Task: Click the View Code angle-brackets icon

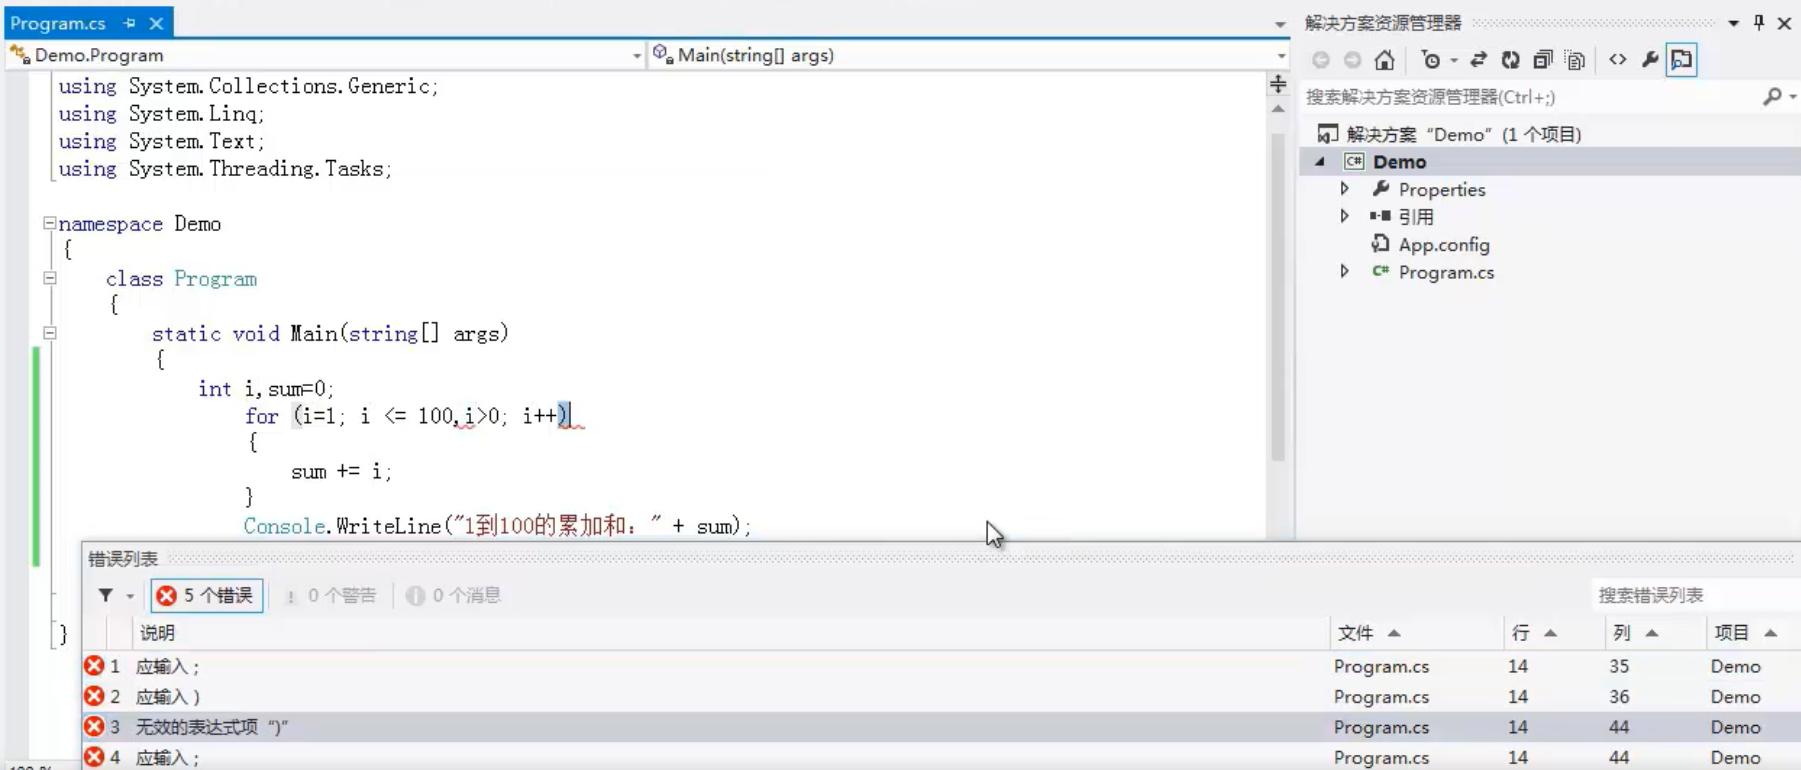Action: pyautogui.click(x=1617, y=60)
